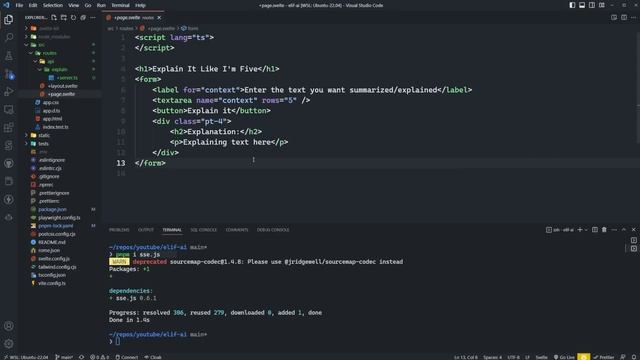Open the Edit menu
640x360 pixels.
click(33, 5)
